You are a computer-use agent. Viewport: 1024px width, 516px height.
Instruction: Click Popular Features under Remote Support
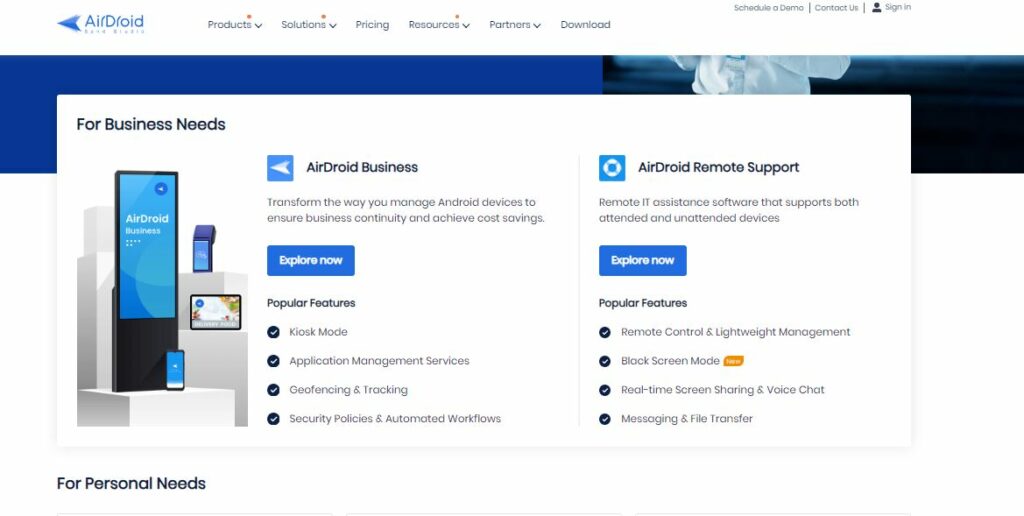(643, 303)
